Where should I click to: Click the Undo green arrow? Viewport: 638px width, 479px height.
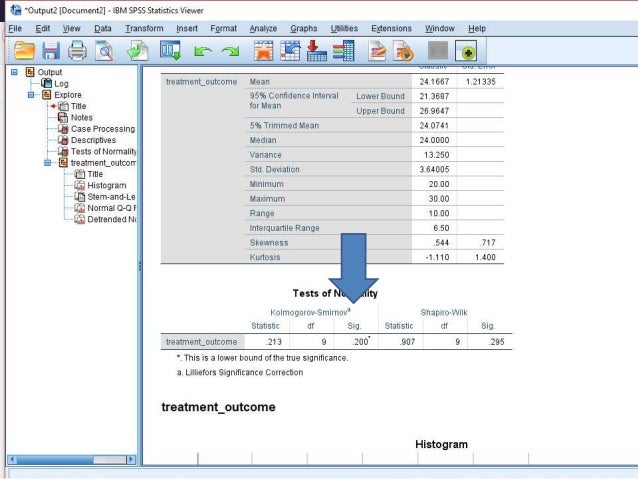tap(203, 51)
